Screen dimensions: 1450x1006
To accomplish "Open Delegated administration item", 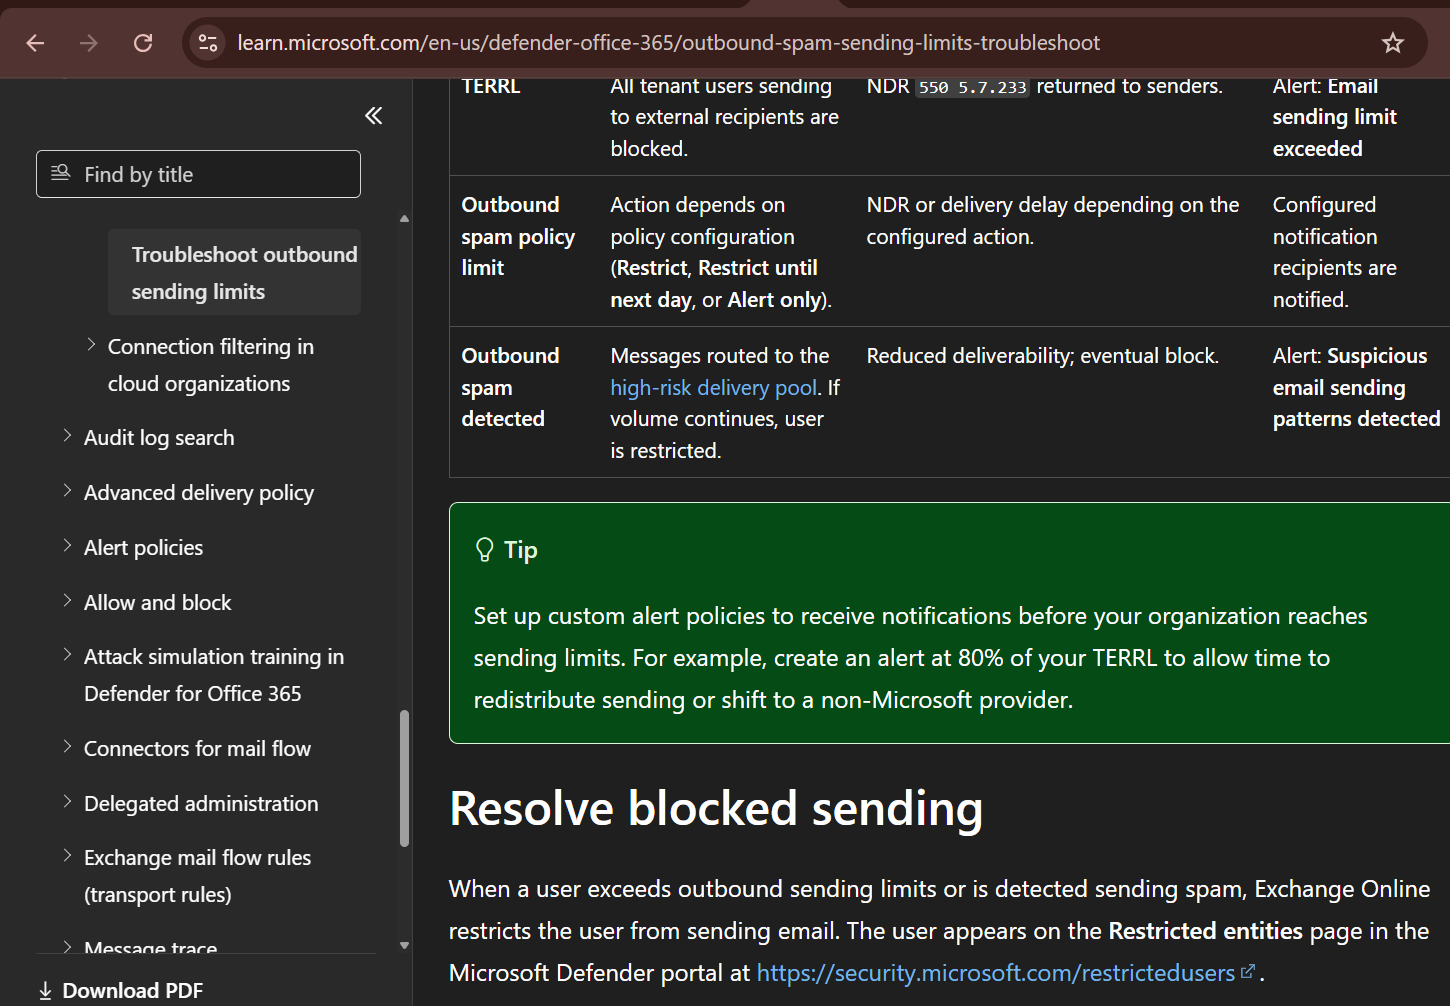I will 201,804.
